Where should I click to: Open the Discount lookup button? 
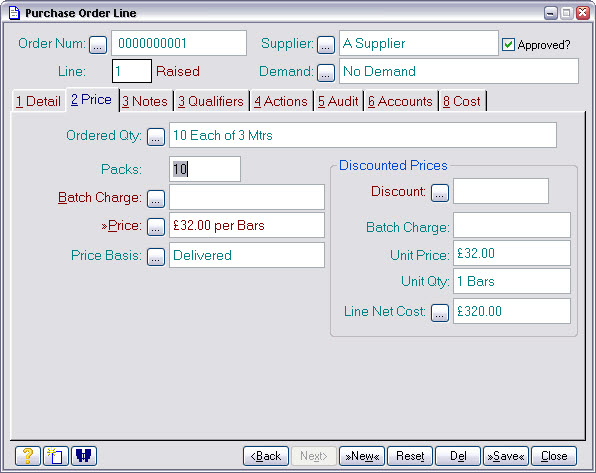(x=440, y=193)
